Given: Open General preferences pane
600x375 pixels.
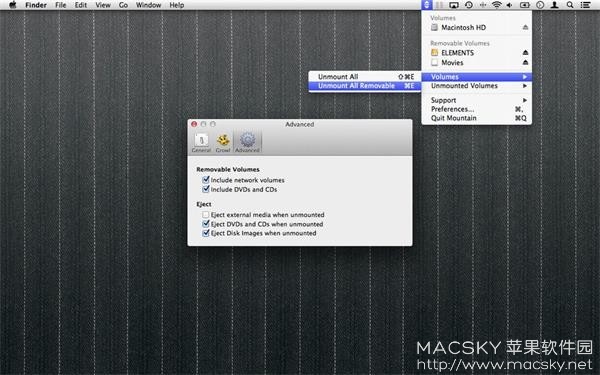Looking at the screenshot, I should 201,142.
